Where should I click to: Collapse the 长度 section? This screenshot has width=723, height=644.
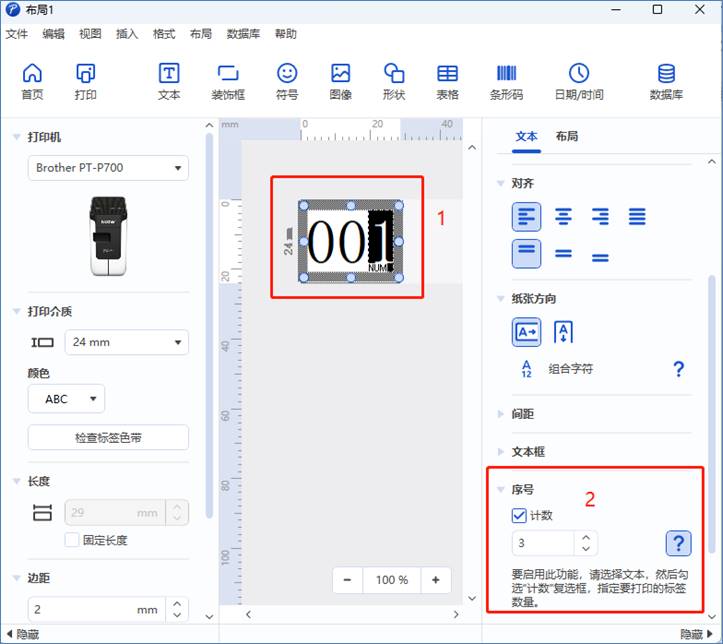17,481
